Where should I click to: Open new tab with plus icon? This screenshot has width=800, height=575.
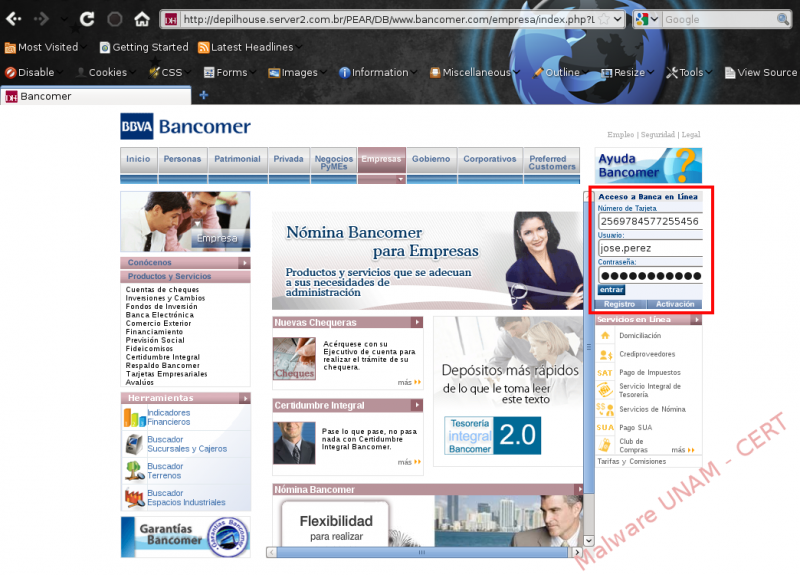point(204,95)
